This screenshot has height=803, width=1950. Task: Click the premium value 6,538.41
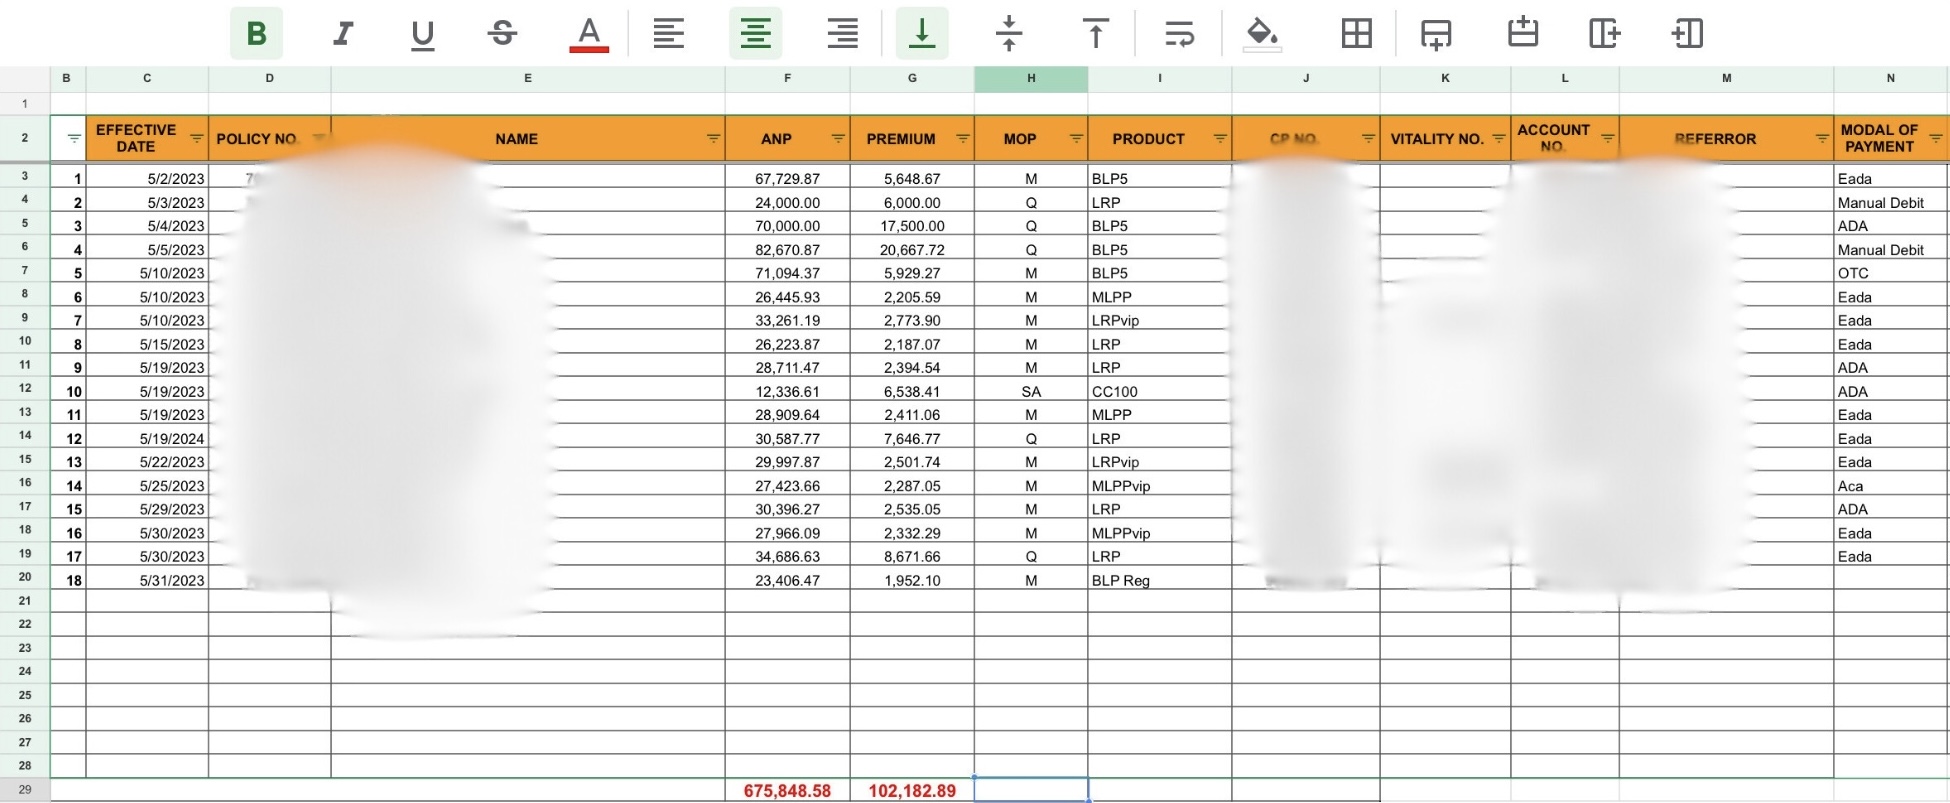912,392
